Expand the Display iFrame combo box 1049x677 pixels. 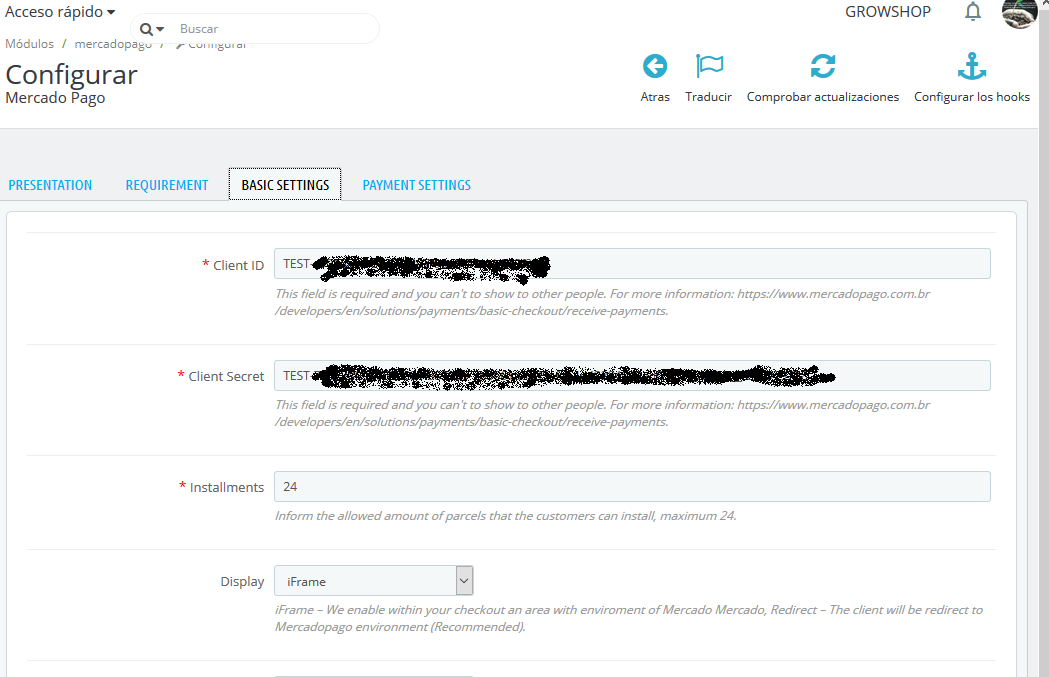point(373,581)
